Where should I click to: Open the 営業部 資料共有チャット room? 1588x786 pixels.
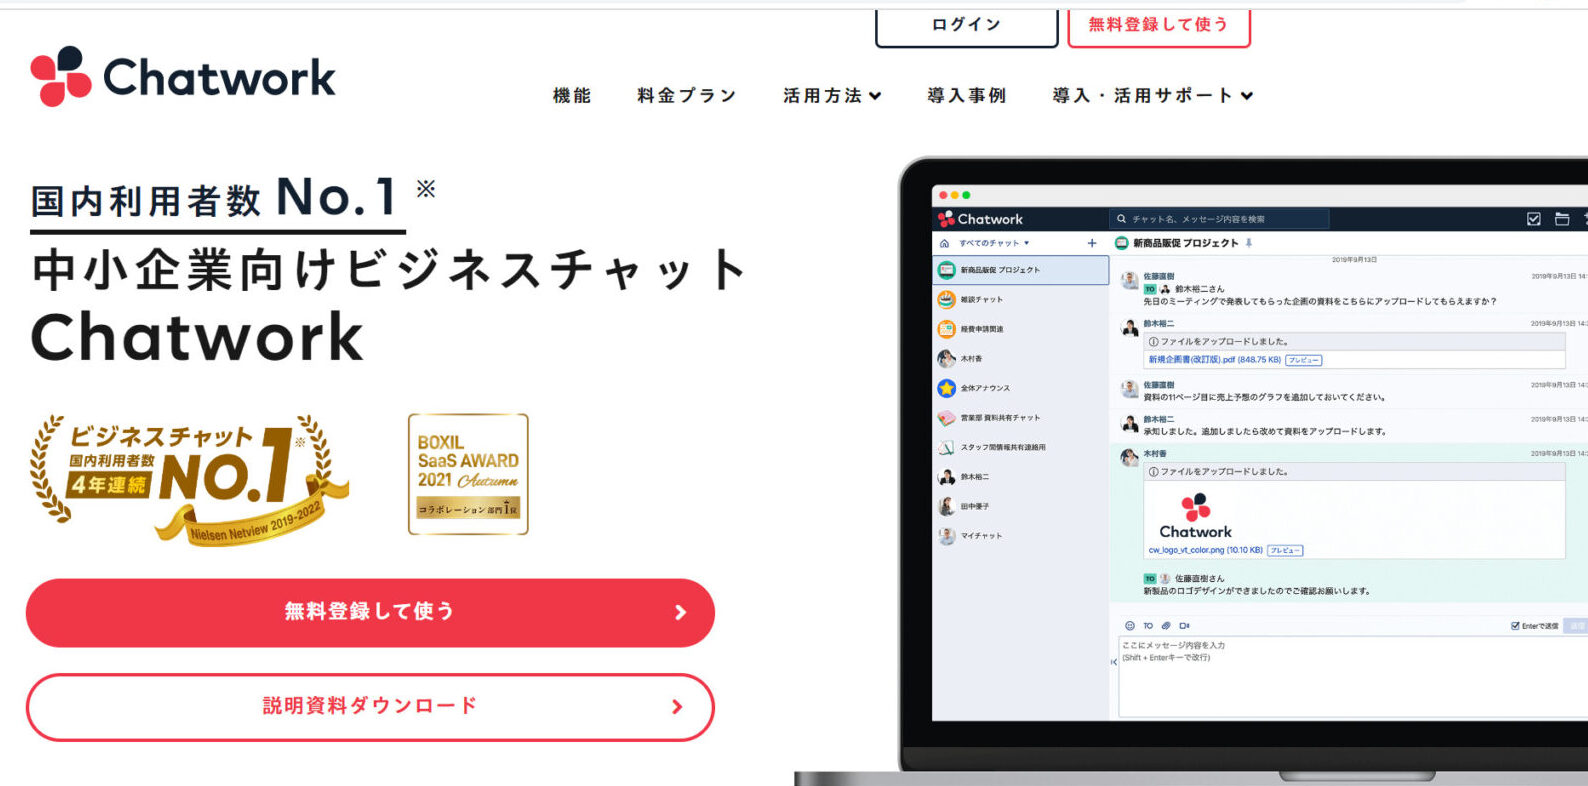[1021, 418]
